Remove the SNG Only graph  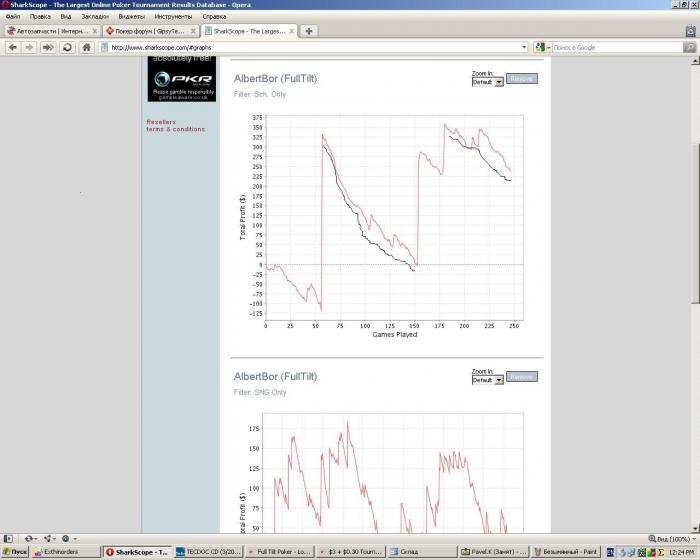tap(521, 376)
